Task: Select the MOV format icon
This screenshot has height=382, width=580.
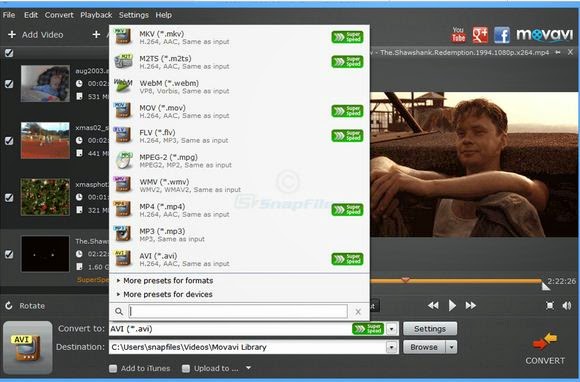Action: (x=123, y=111)
